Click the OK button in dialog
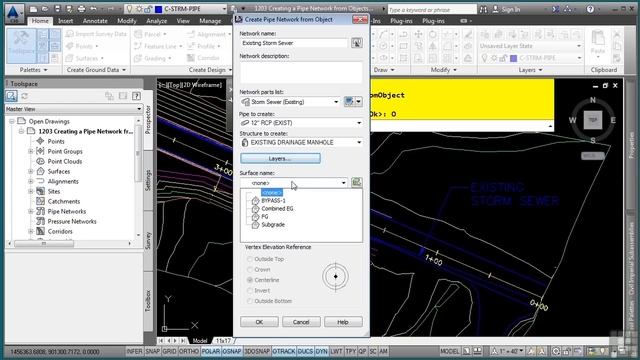The width and height of the screenshot is (640, 360). pyautogui.click(x=259, y=322)
